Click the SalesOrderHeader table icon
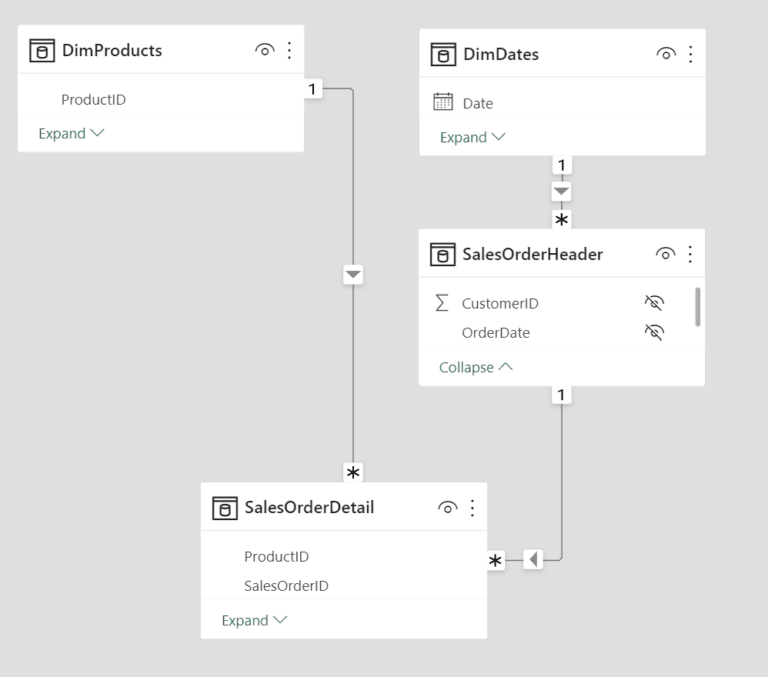768x677 pixels. 443,254
